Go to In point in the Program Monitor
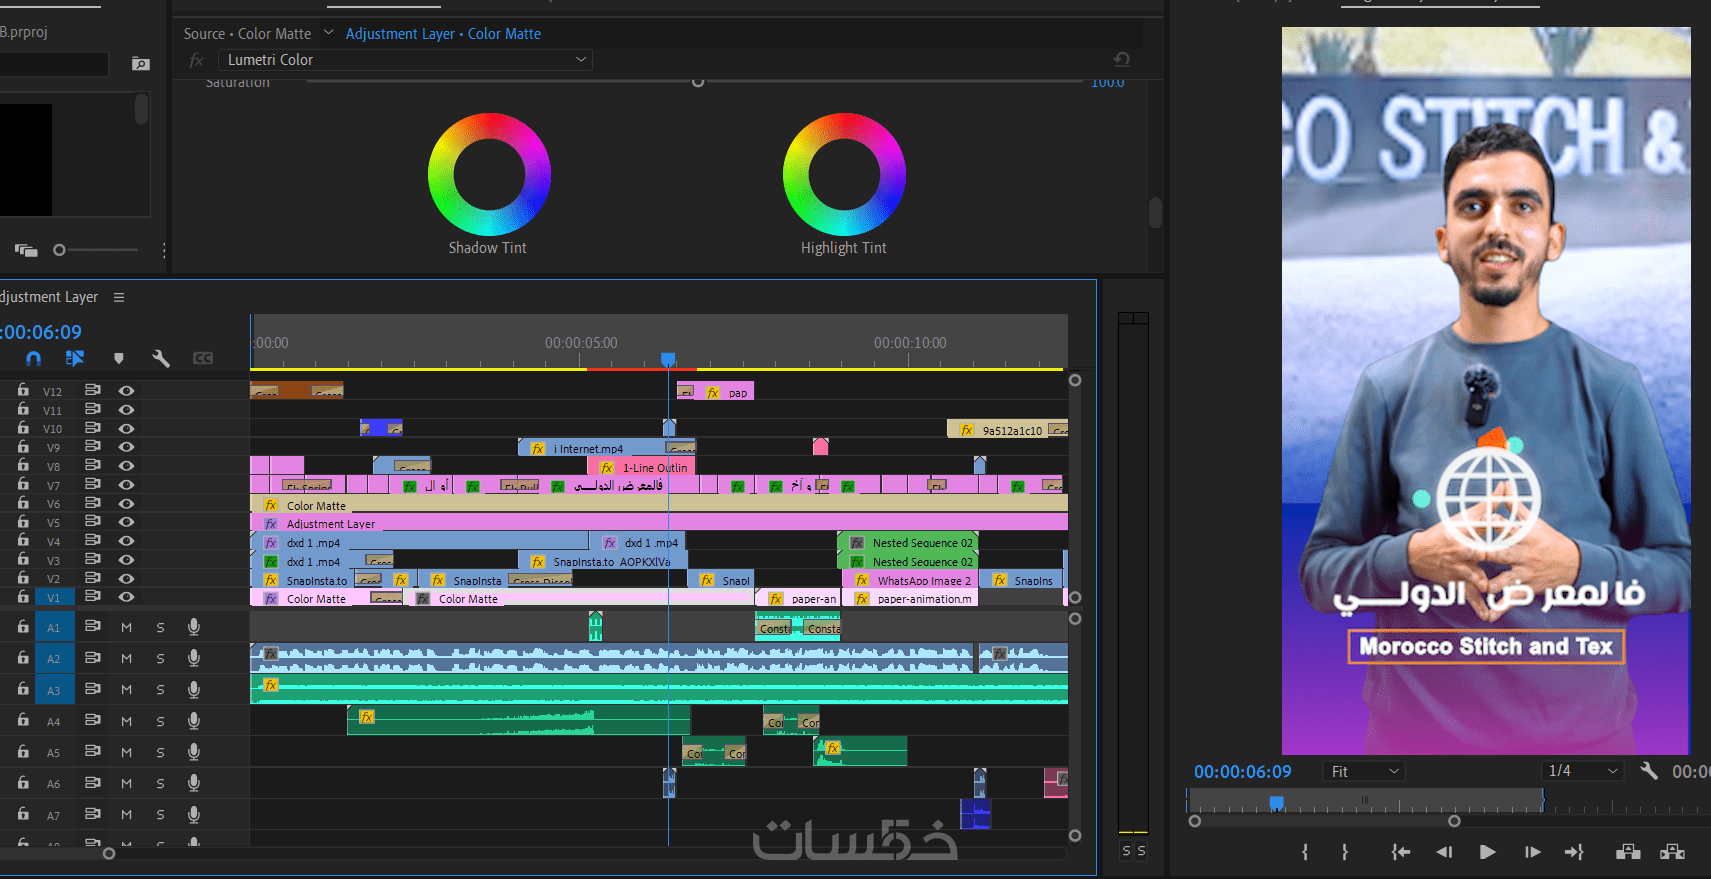 1401,852
